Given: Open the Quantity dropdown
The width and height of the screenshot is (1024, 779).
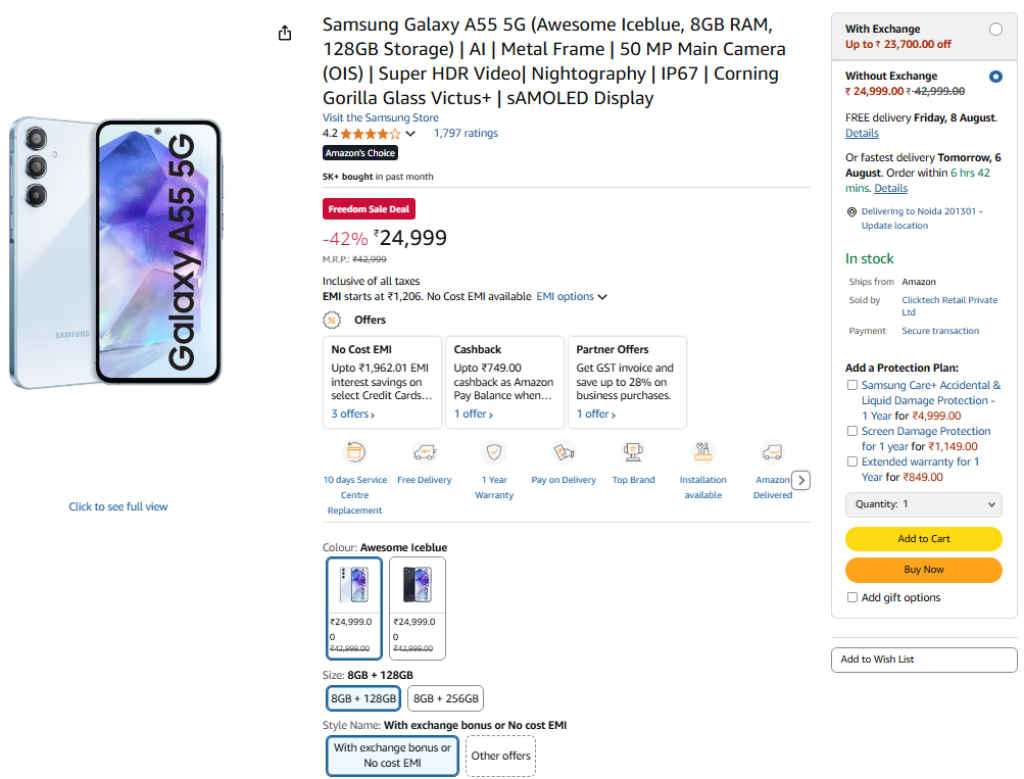Looking at the screenshot, I should (922, 504).
